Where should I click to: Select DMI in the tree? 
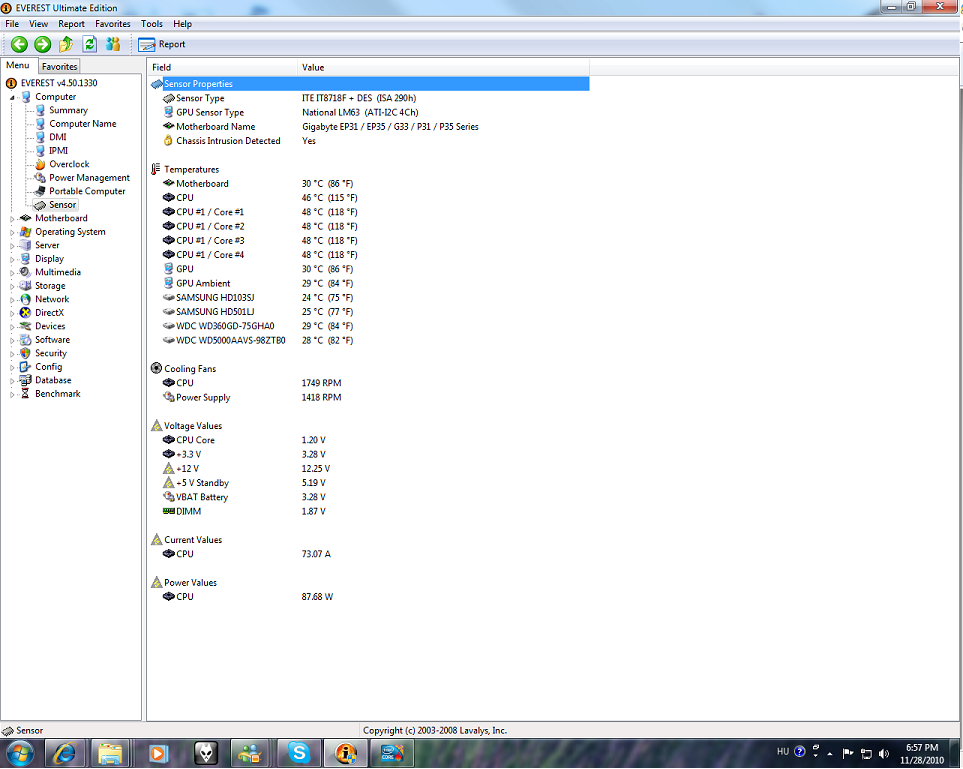coord(58,137)
